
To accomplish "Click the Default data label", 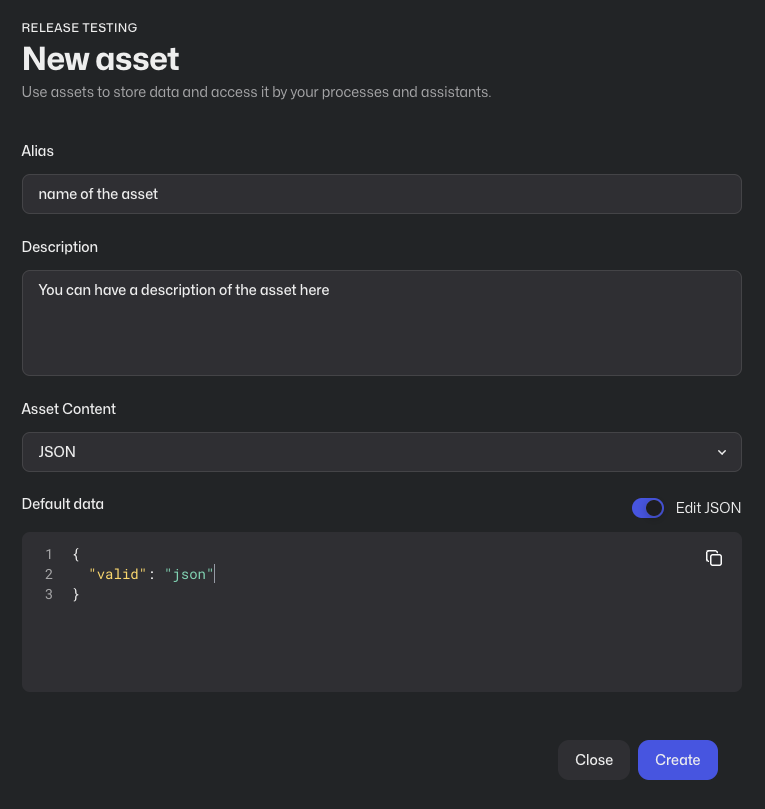I will pyautogui.click(x=62, y=504).
